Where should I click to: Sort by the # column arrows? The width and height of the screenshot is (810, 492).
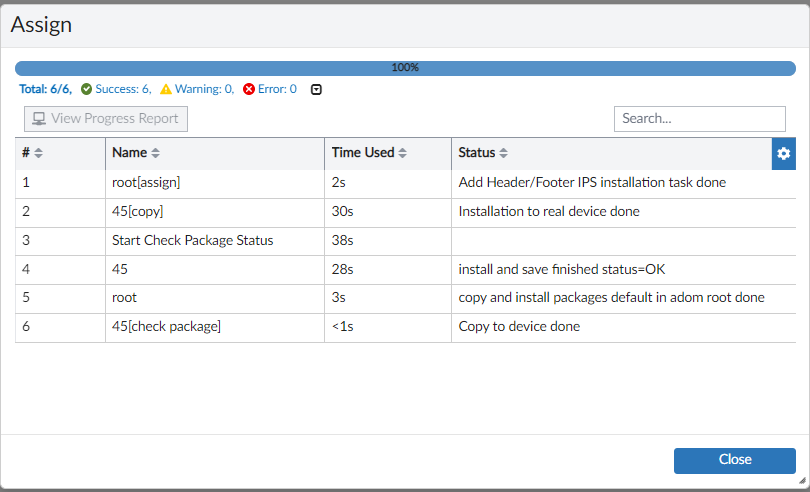pos(38,153)
